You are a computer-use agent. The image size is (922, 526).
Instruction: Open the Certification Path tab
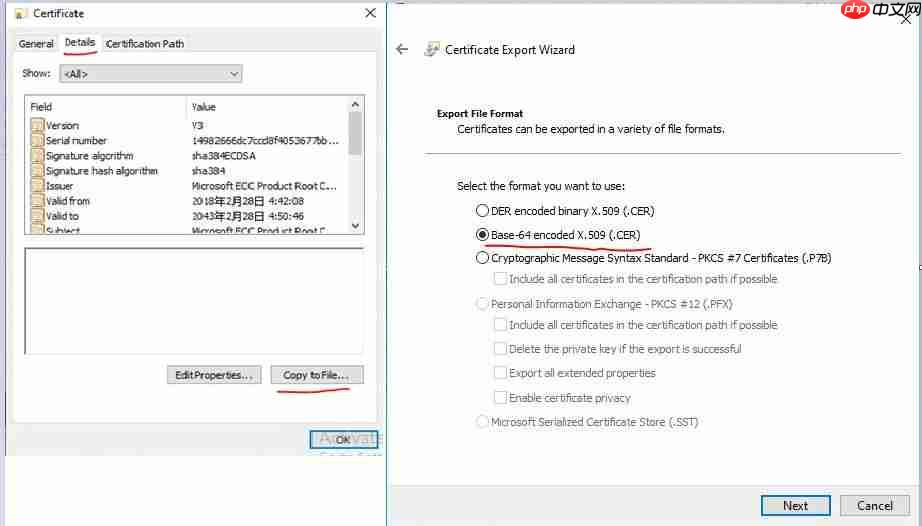pyautogui.click(x=145, y=44)
